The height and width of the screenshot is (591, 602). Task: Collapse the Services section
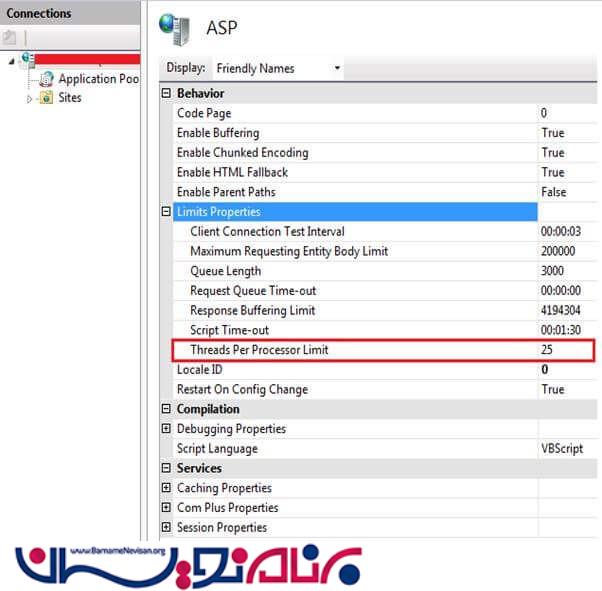tap(166, 468)
